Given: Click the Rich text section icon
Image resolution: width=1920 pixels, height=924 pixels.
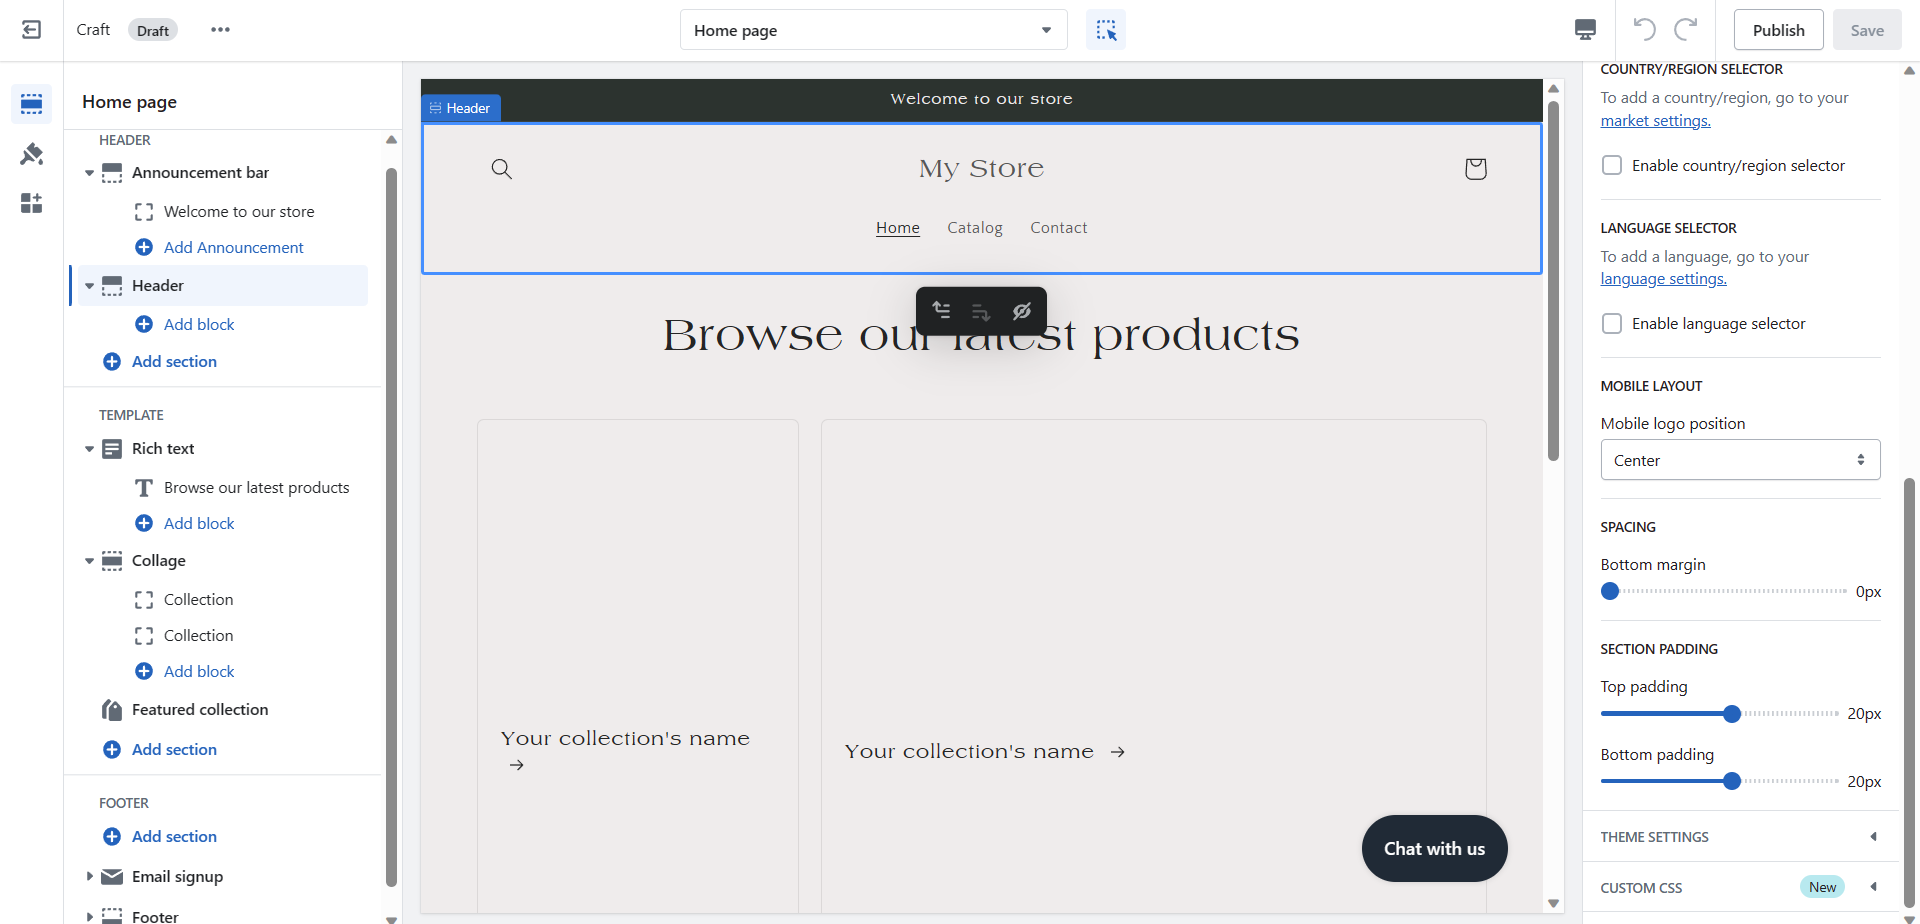Looking at the screenshot, I should (112, 449).
